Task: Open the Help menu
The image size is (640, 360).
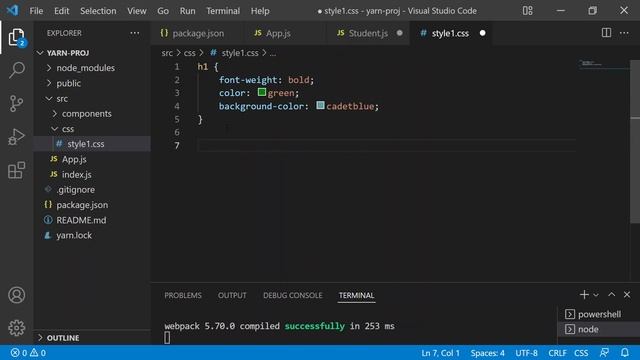Action: click(260, 11)
